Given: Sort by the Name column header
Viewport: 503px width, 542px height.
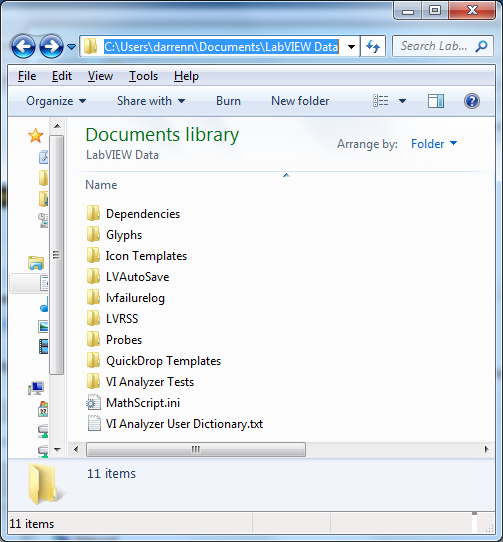Looking at the screenshot, I should click(101, 185).
